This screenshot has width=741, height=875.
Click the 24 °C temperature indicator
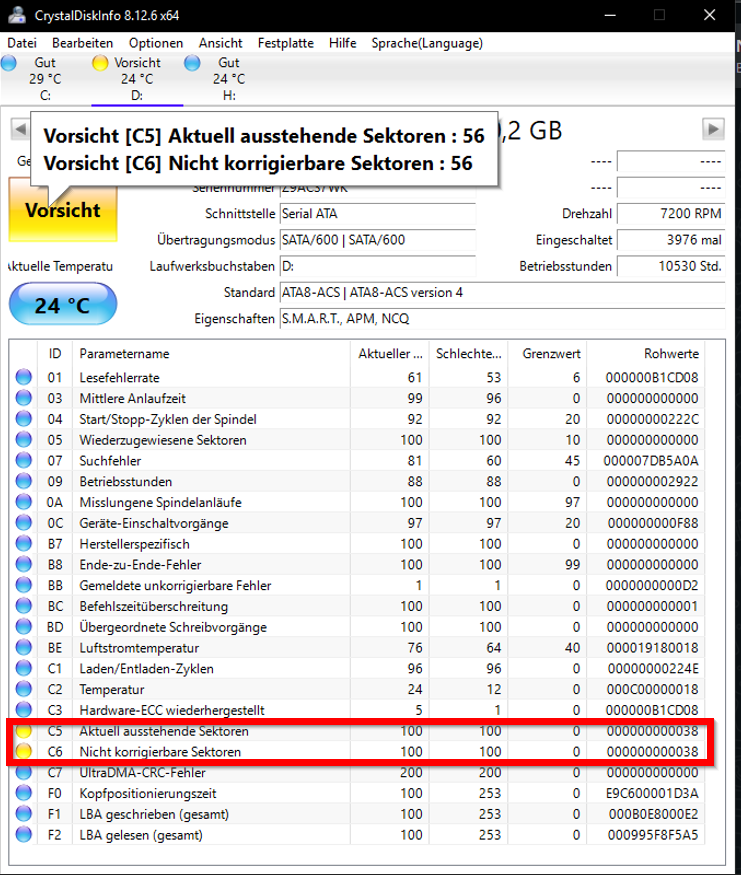point(62,305)
